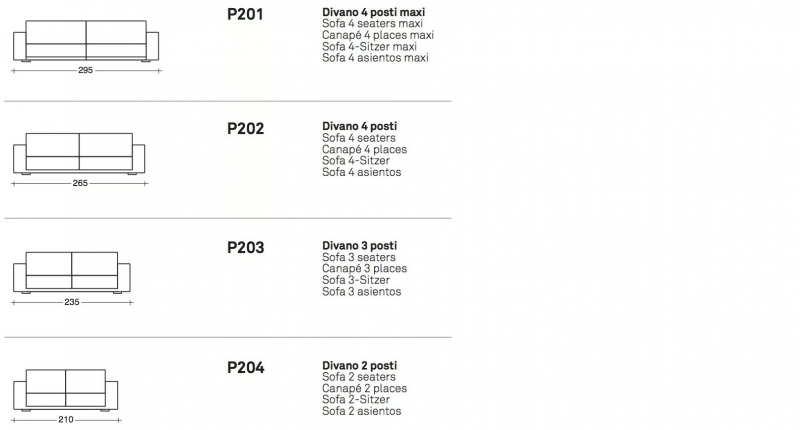Click the 295 width dimension label
Image resolution: width=800 pixels, height=430 pixels.
click(86, 70)
